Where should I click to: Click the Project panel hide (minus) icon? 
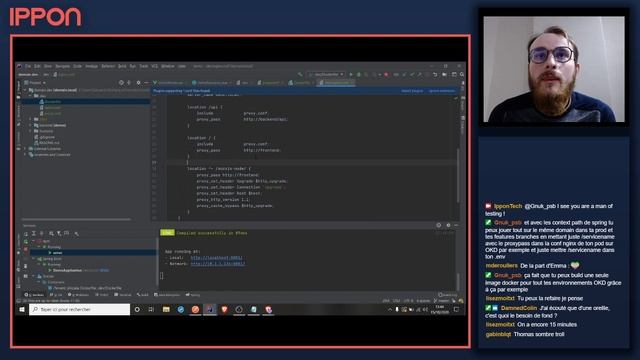point(146,83)
